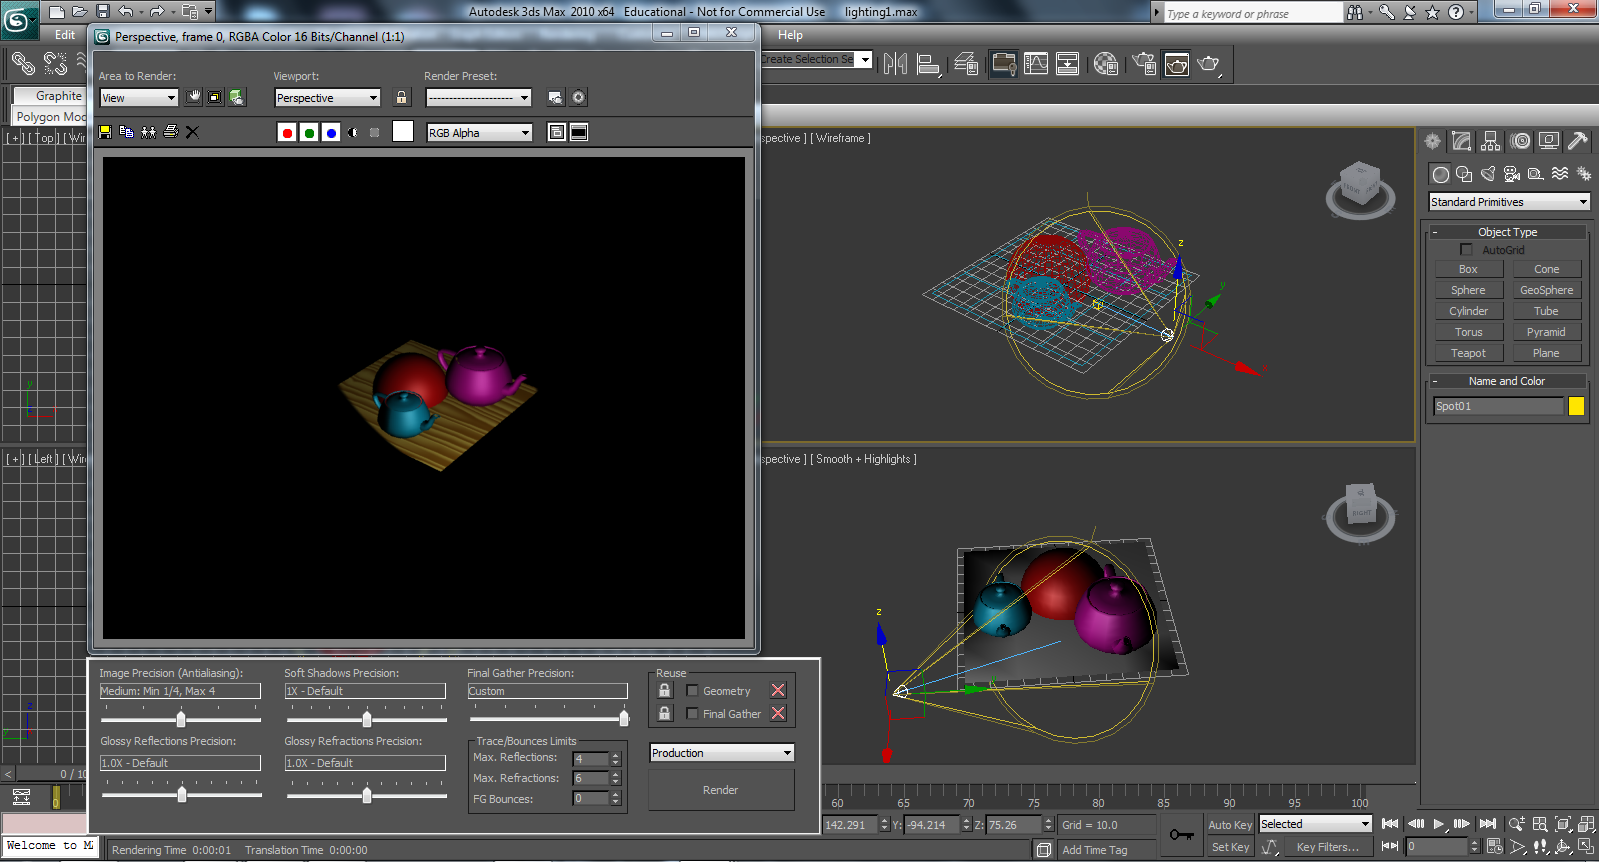
Task: Click the FG Bounces value field
Action: [x=590, y=798]
